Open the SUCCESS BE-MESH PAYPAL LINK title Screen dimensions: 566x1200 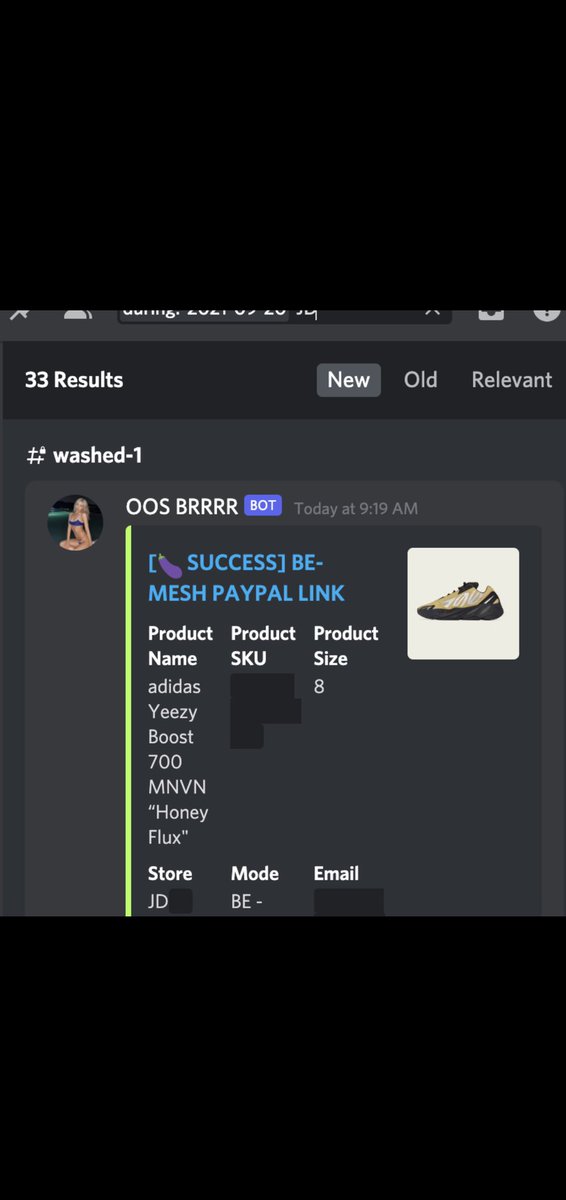click(247, 577)
